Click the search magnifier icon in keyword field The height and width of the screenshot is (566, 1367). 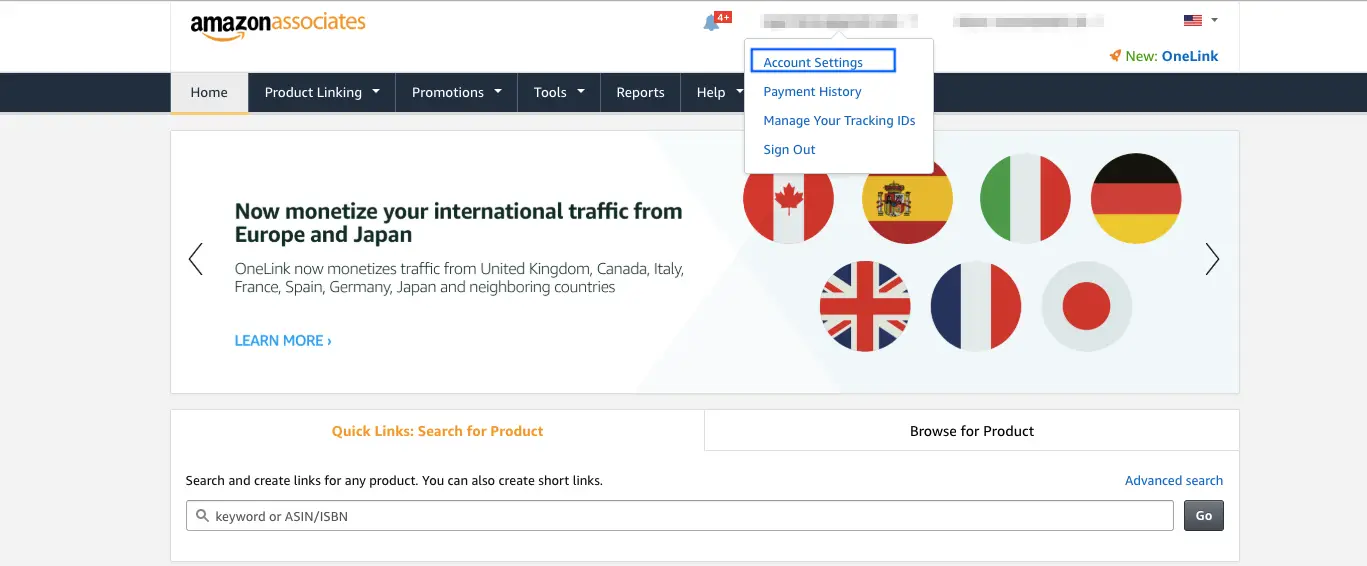pyautogui.click(x=203, y=516)
